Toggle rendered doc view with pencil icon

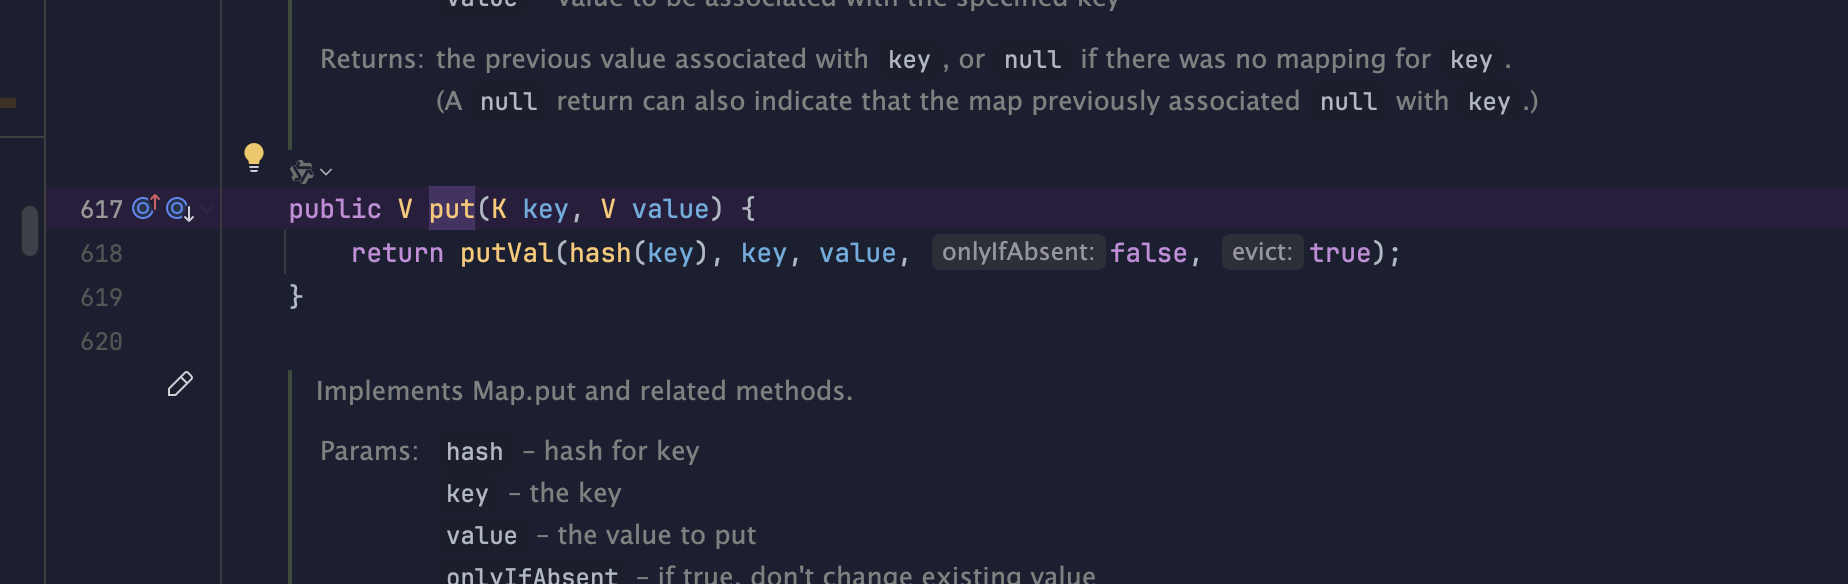click(x=180, y=384)
